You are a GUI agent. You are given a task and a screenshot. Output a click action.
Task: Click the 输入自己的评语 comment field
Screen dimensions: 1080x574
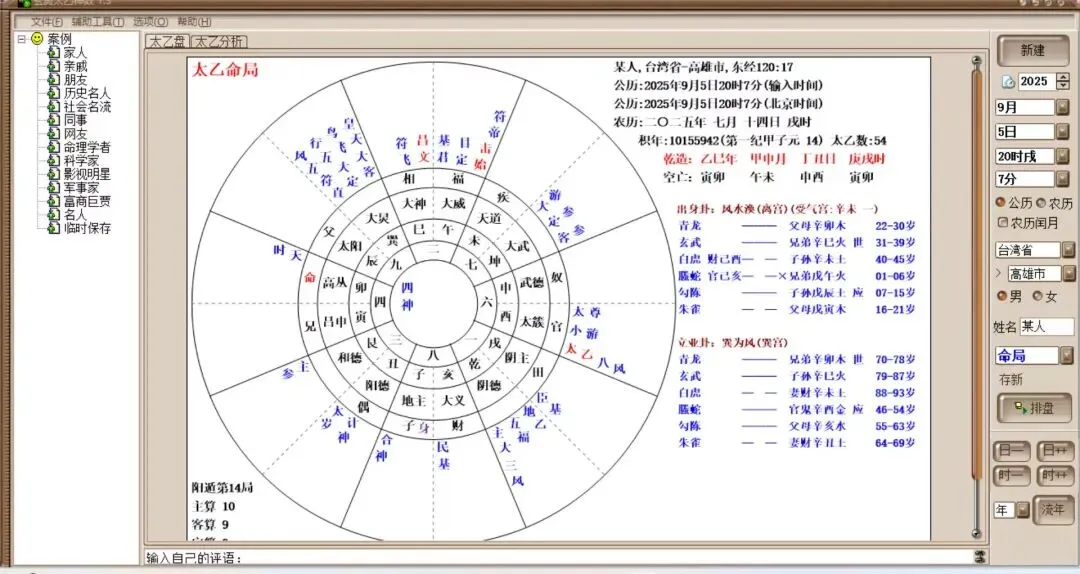(x=558, y=557)
